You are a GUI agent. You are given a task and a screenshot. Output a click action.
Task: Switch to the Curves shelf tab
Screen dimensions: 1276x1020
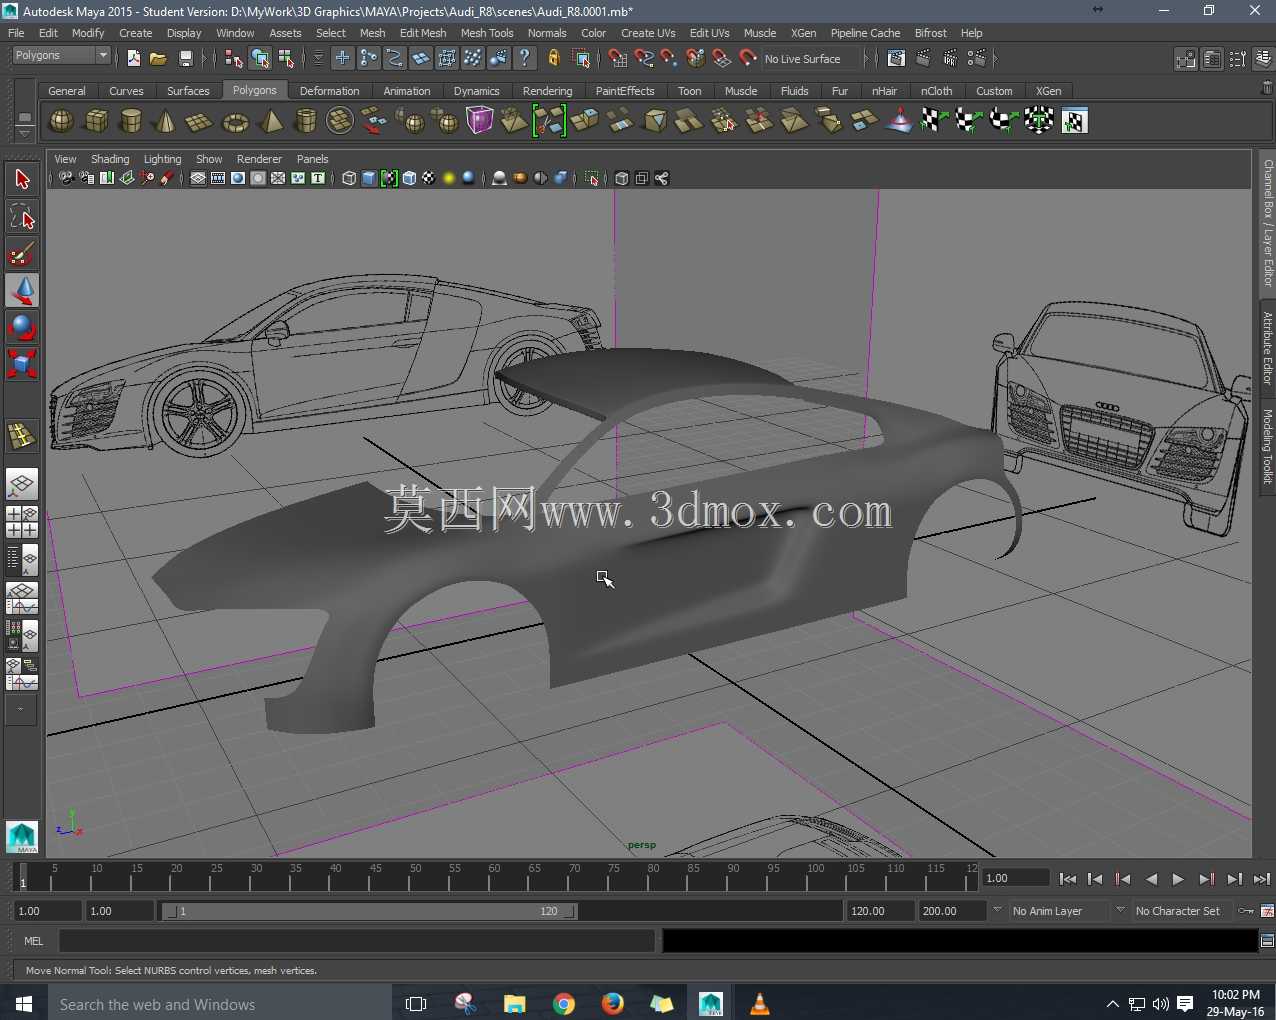tap(126, 91)
